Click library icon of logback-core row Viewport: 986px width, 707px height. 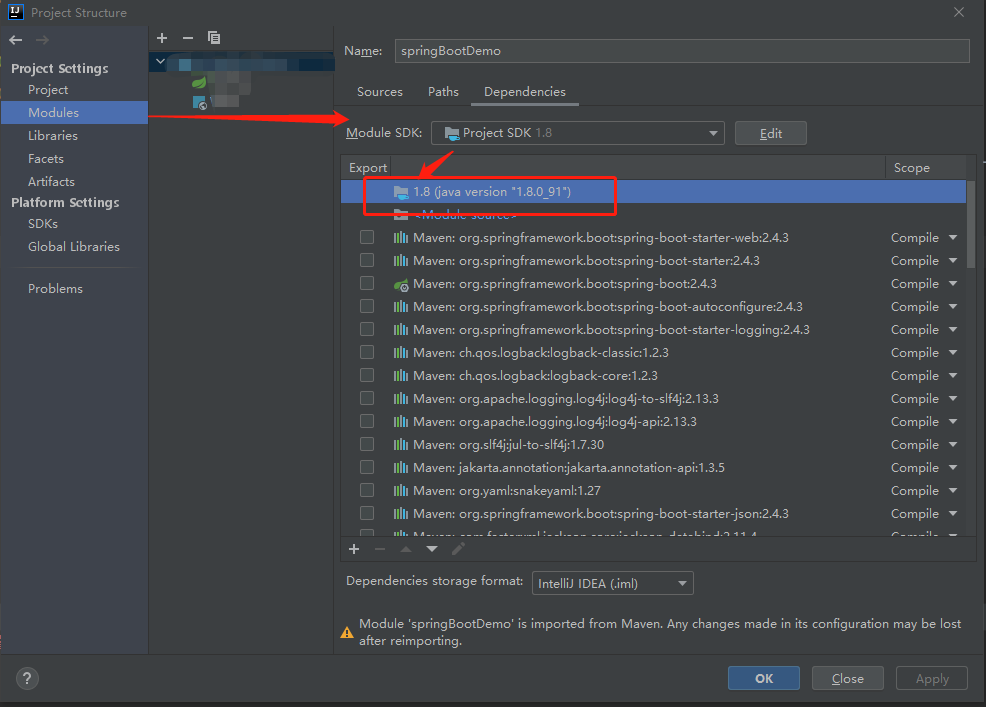pos(401,376)
